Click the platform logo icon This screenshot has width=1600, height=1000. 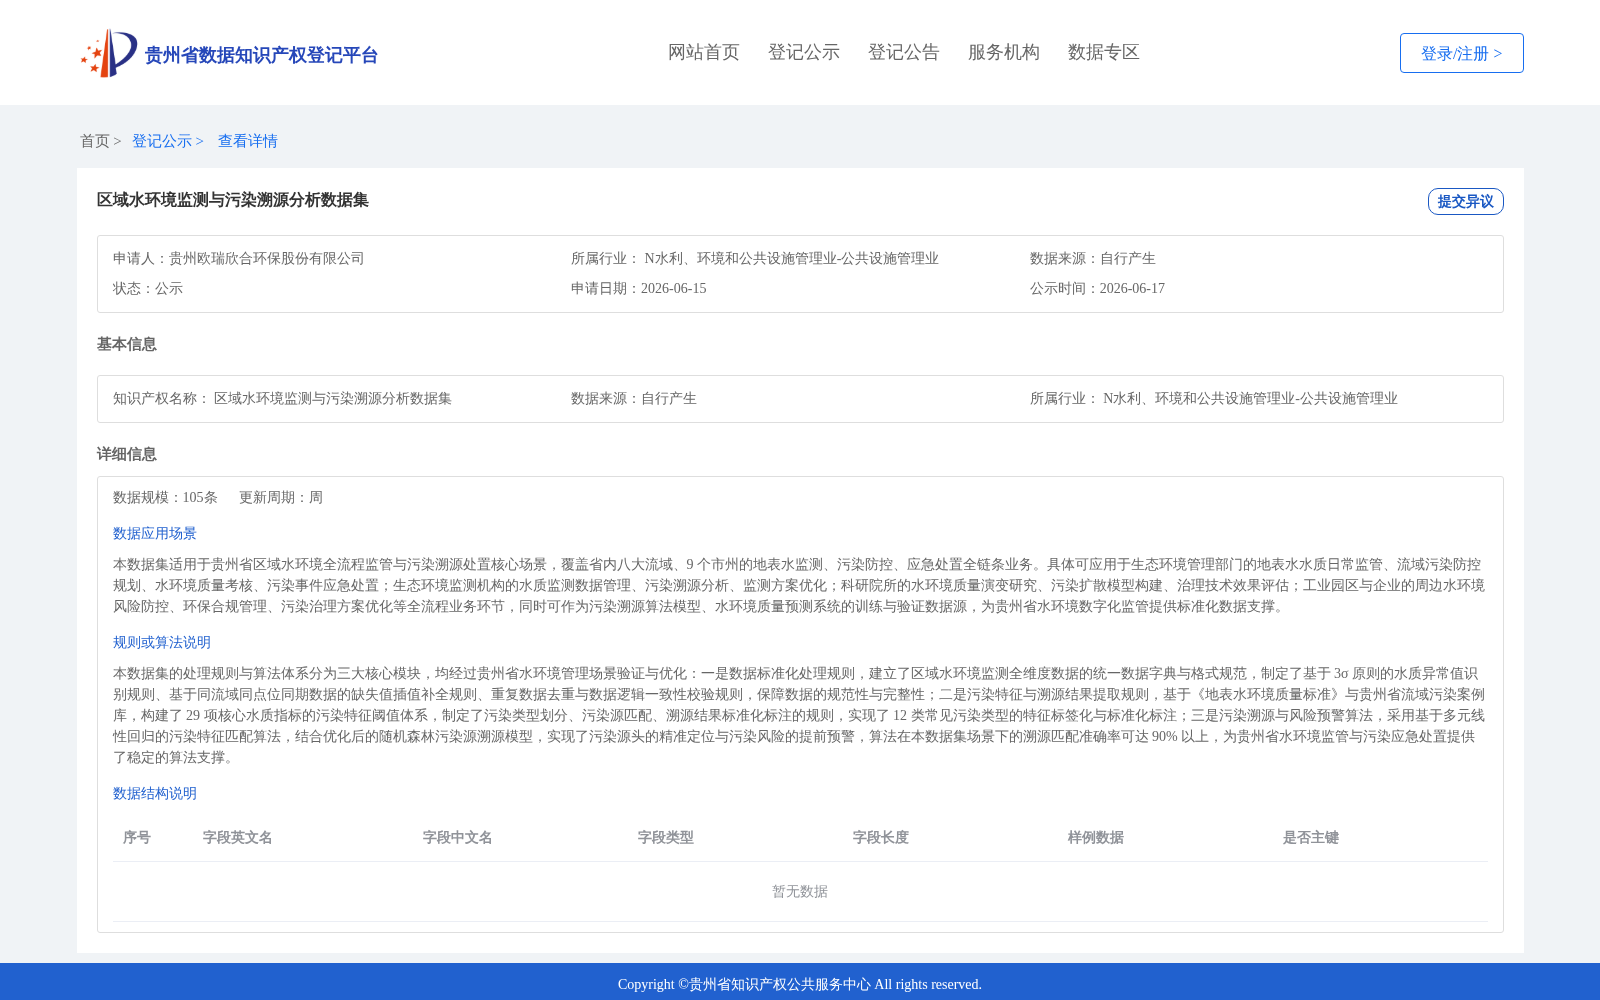point(109,53)
